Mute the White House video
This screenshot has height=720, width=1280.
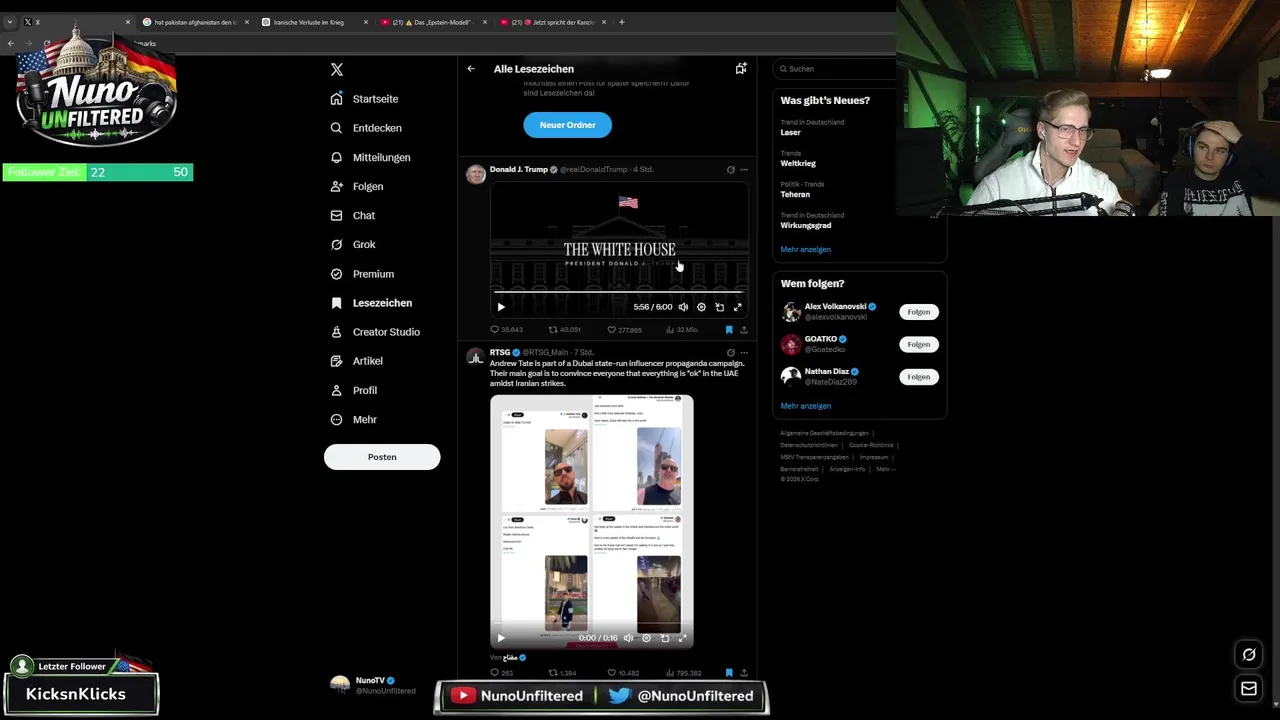coord(683,307)
